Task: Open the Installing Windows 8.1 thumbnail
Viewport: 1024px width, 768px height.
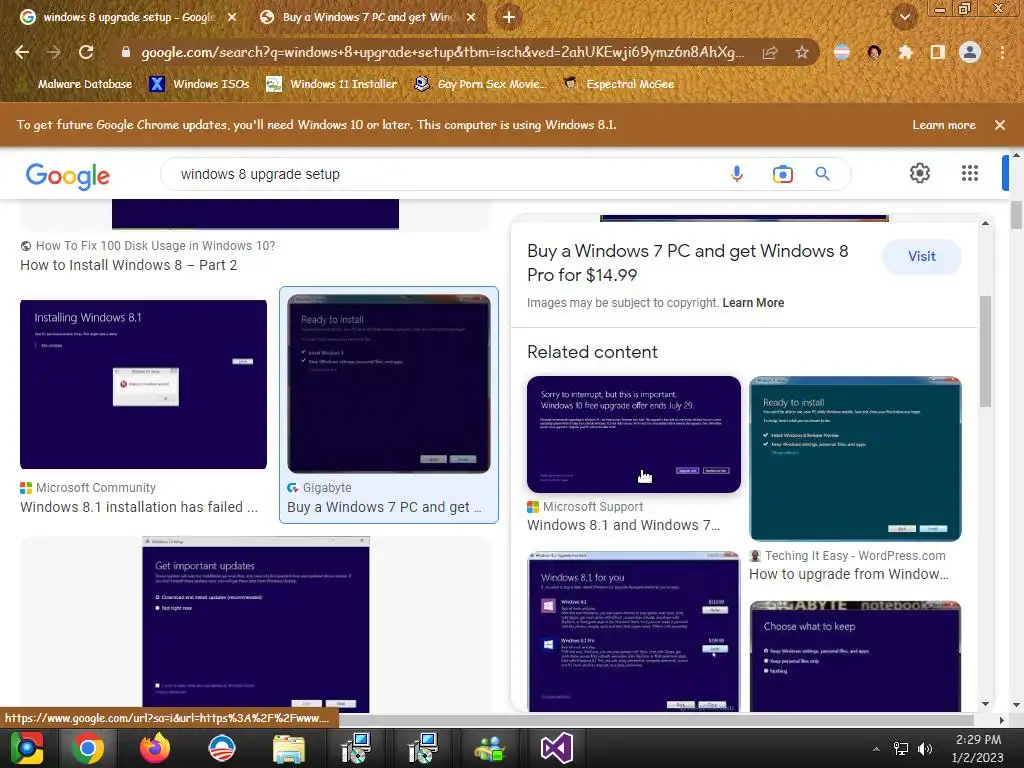Action: tap(143, 384)
